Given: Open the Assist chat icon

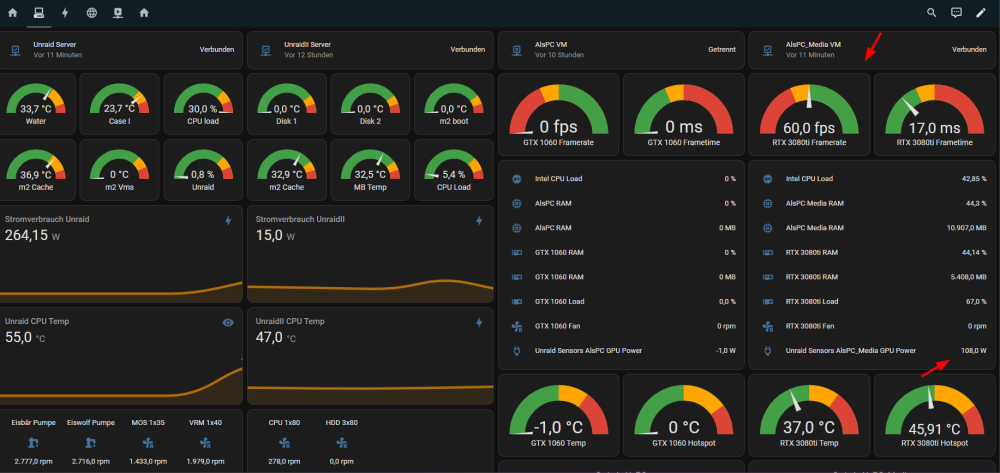Looking at the screenshot, I should [956, 13].
